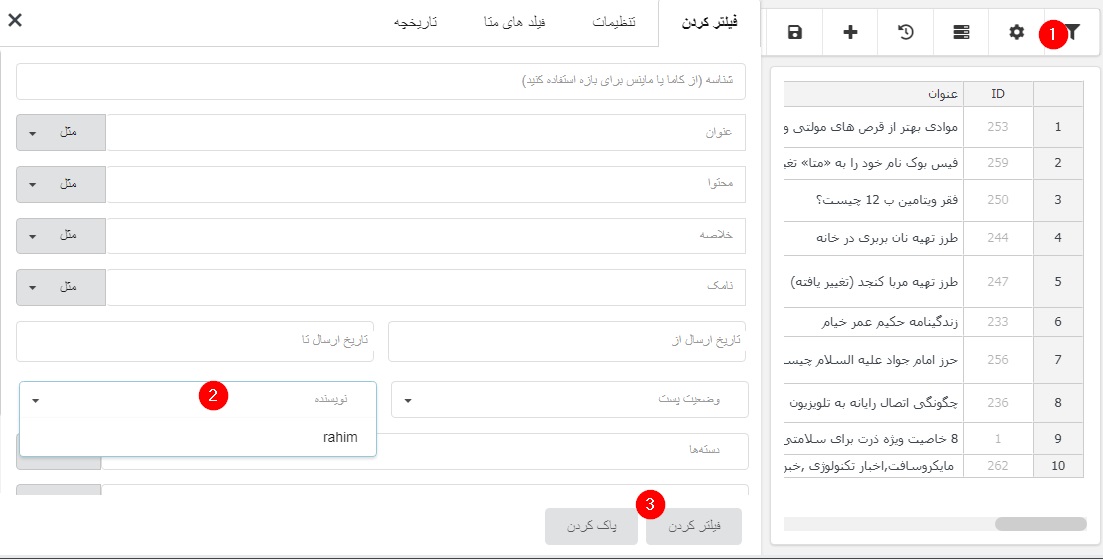This screenshot has width=1103, height=560.
Task: Open the مثل operator dropdown beside عنوان
Action: (61, 133)
